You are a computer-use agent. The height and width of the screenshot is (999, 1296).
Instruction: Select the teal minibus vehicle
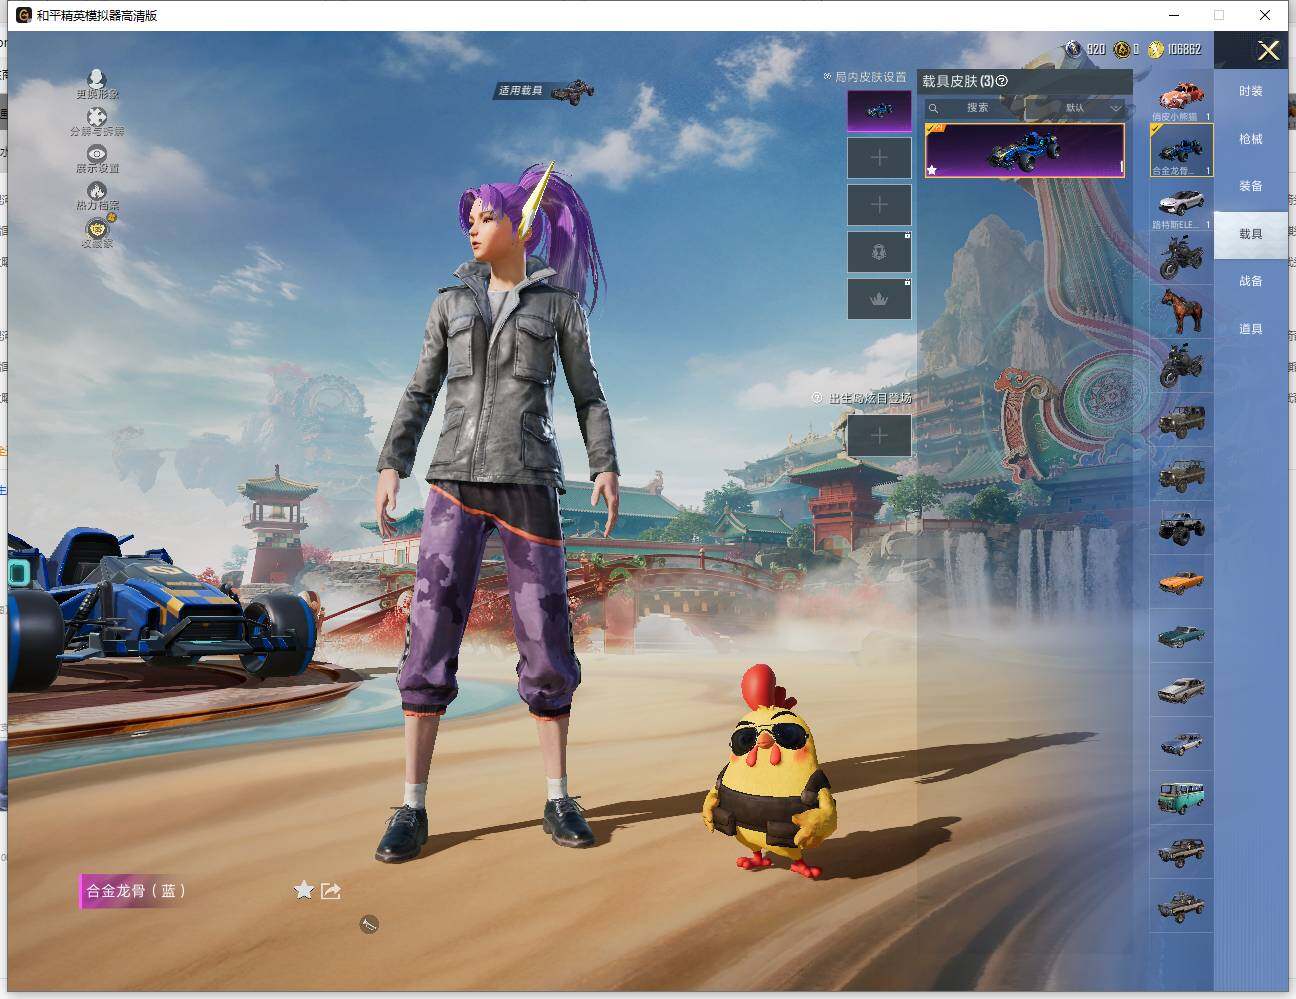pos(1181,797)
